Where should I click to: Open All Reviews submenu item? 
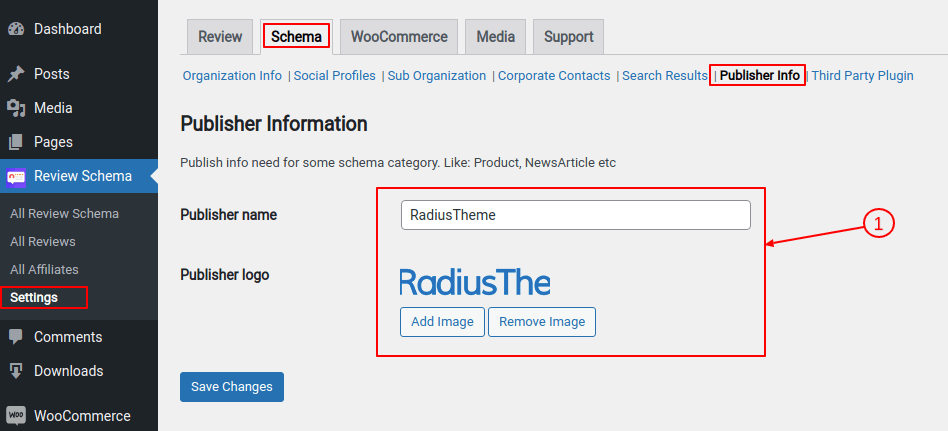pyautogui.click(x=42, y=242)
